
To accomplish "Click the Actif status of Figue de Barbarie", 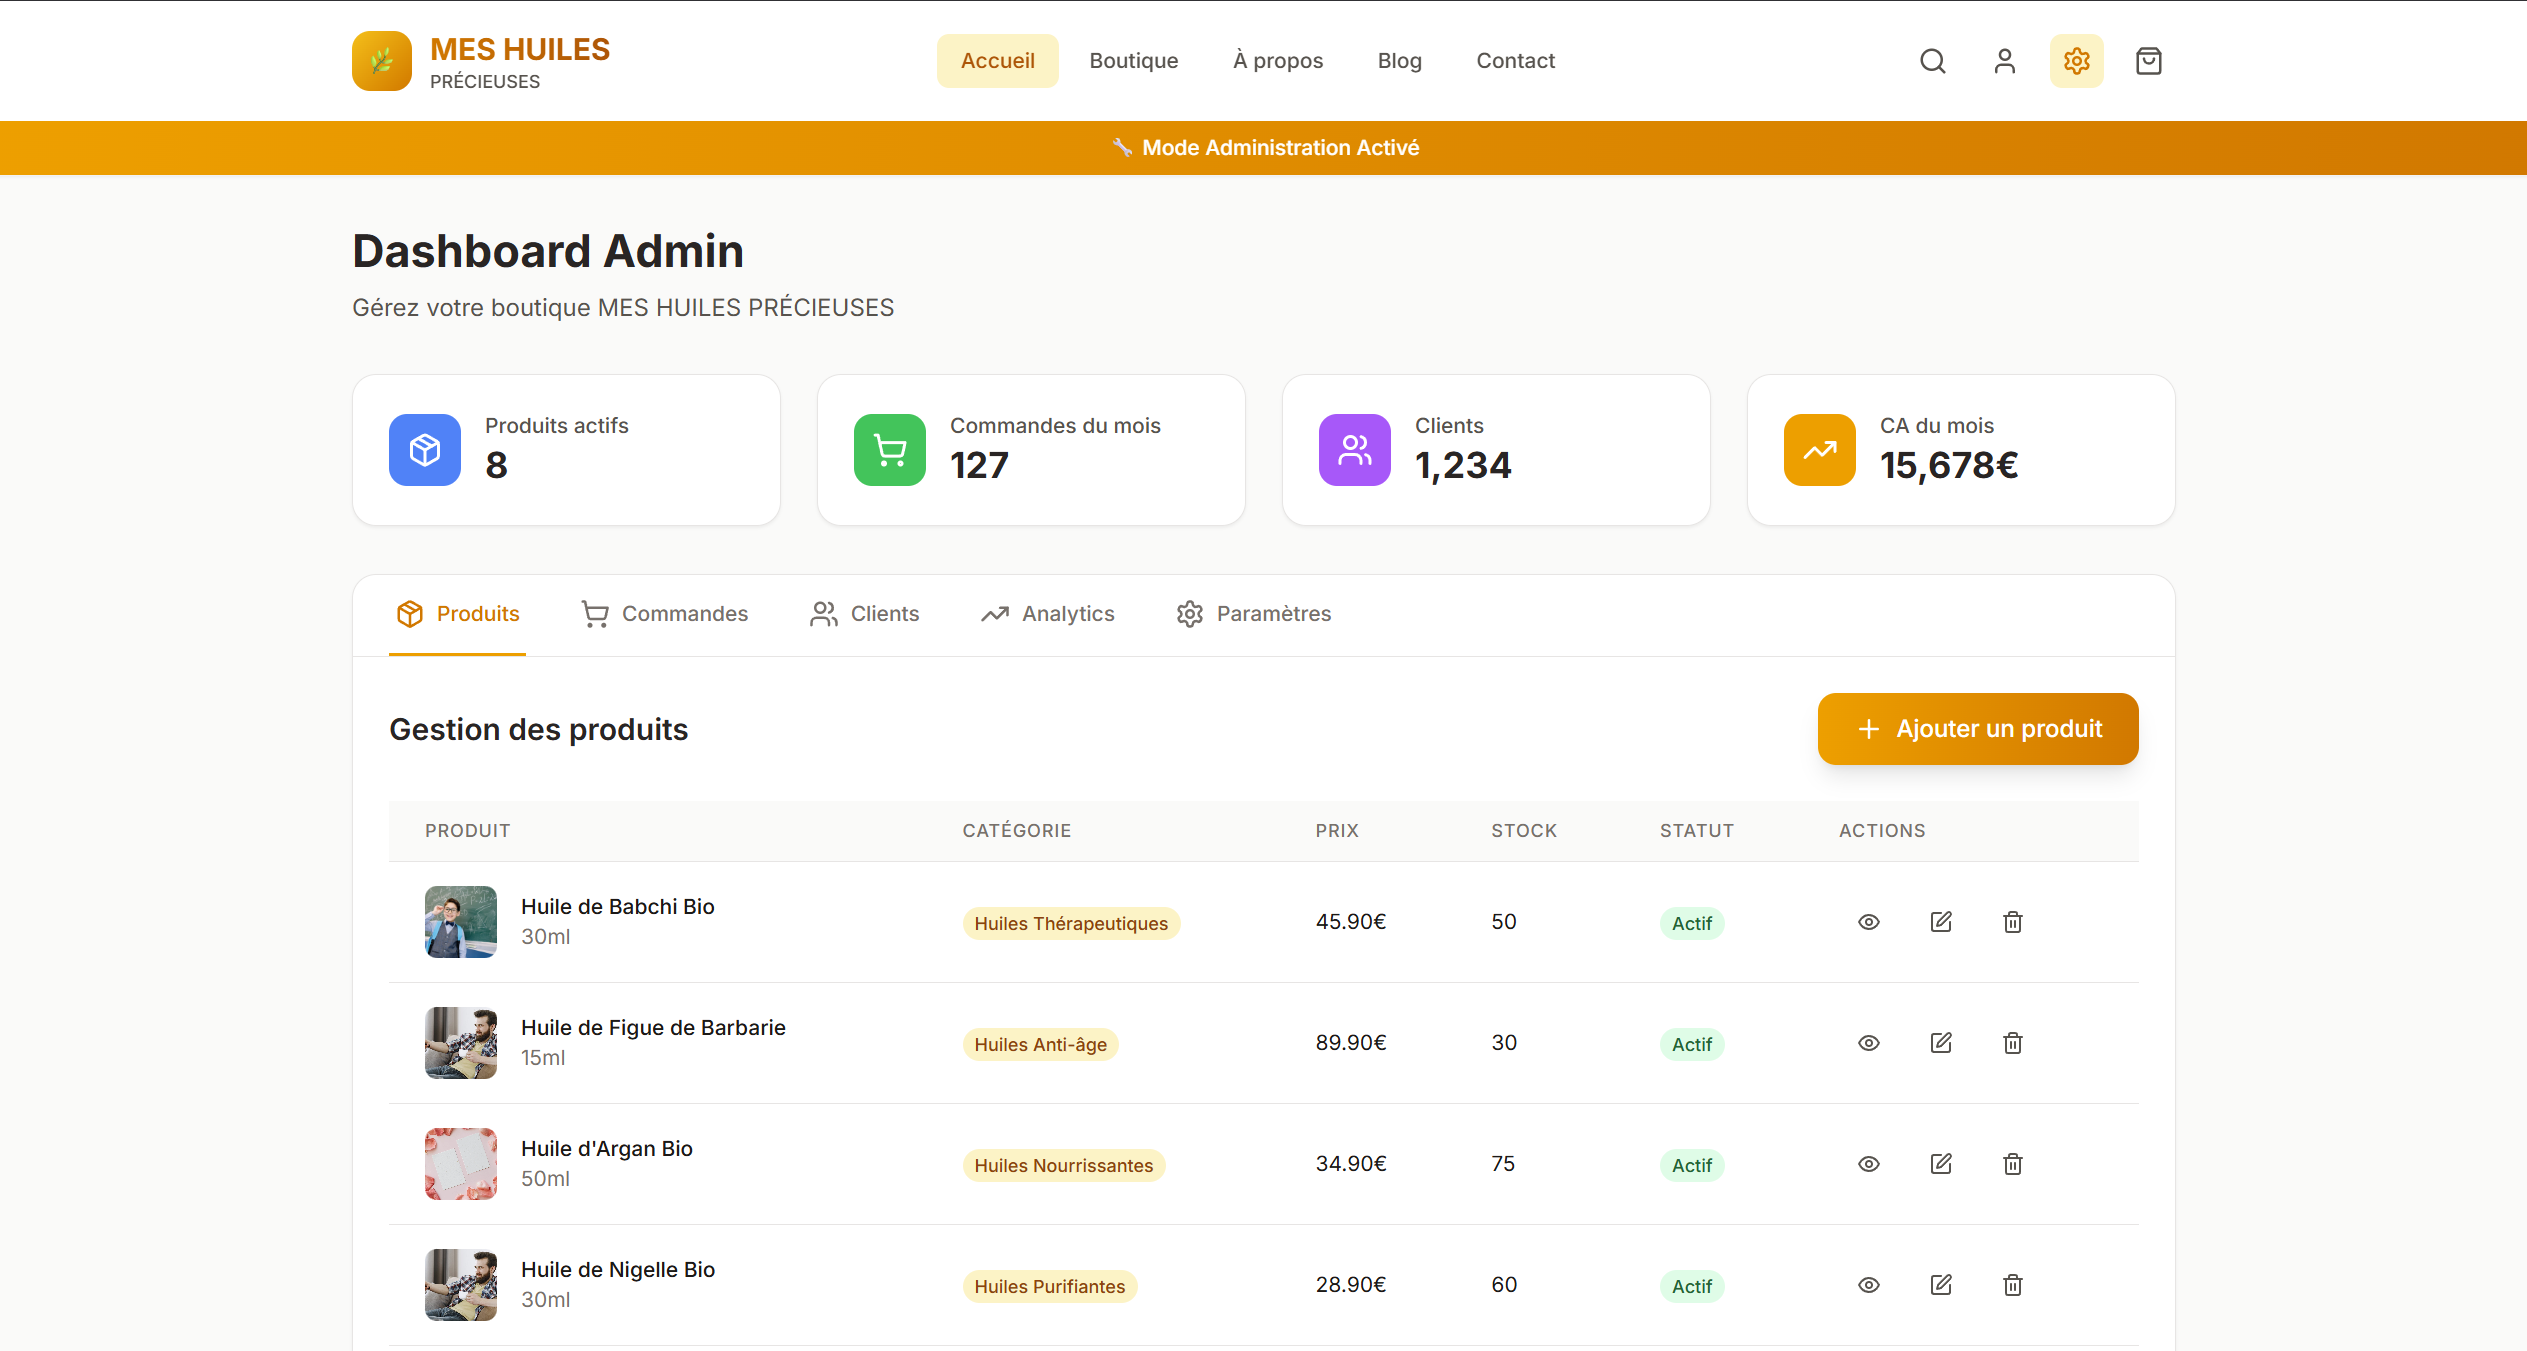I will coord(1692,1045).
